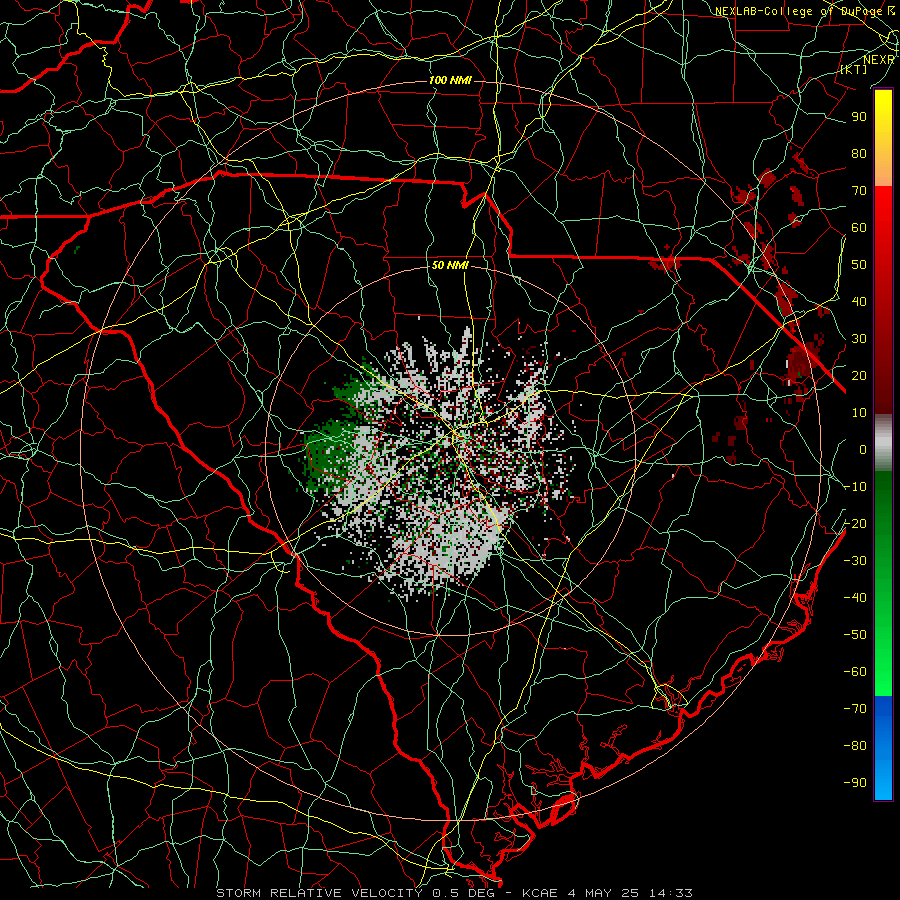The image size is (900, 900).
Task: Click the "-50" value on velocity scale
Action: click(855, 634)
